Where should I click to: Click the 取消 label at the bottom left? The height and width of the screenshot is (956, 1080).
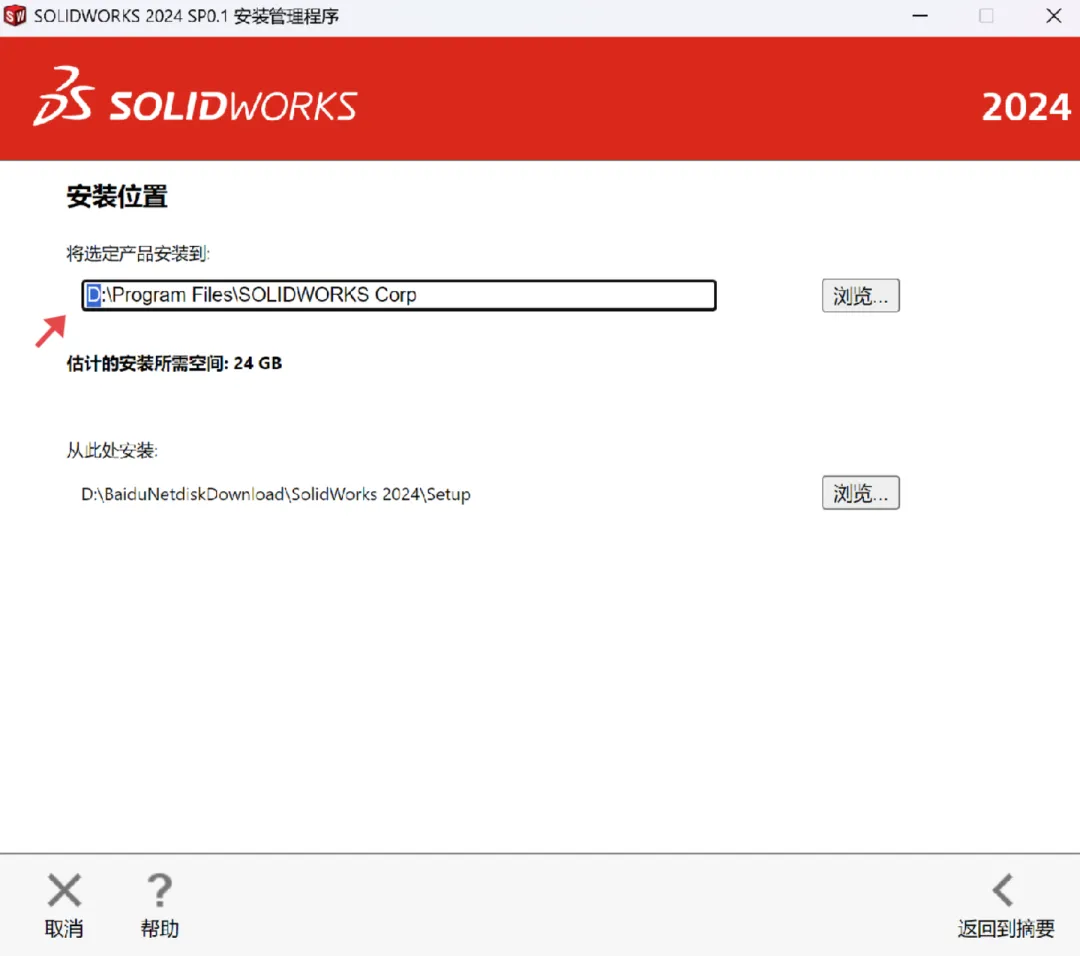pyautogui.click(x=64, y=928)
